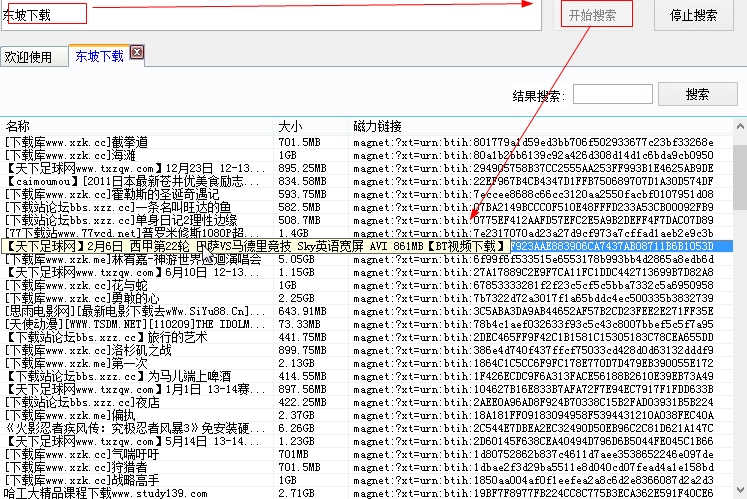Click the 停止搜索 button
The image size is (747, 499).
693,15
